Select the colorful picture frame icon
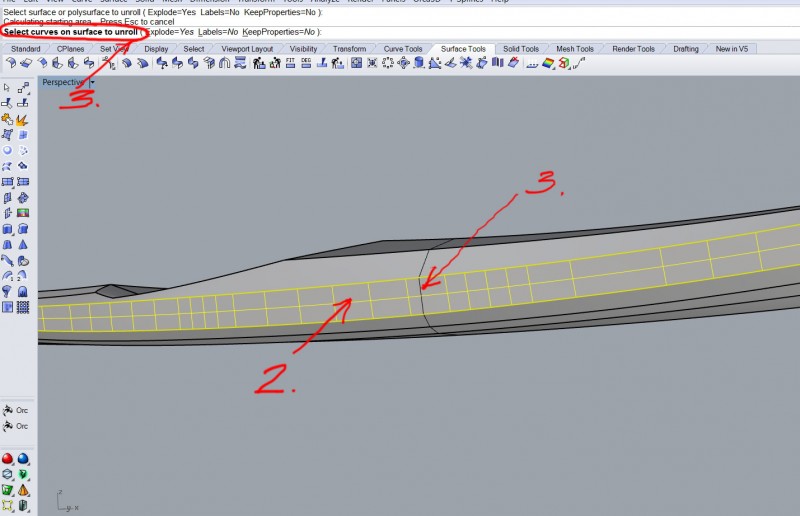This screenshot has width=800, height=516. coord(23,213)
